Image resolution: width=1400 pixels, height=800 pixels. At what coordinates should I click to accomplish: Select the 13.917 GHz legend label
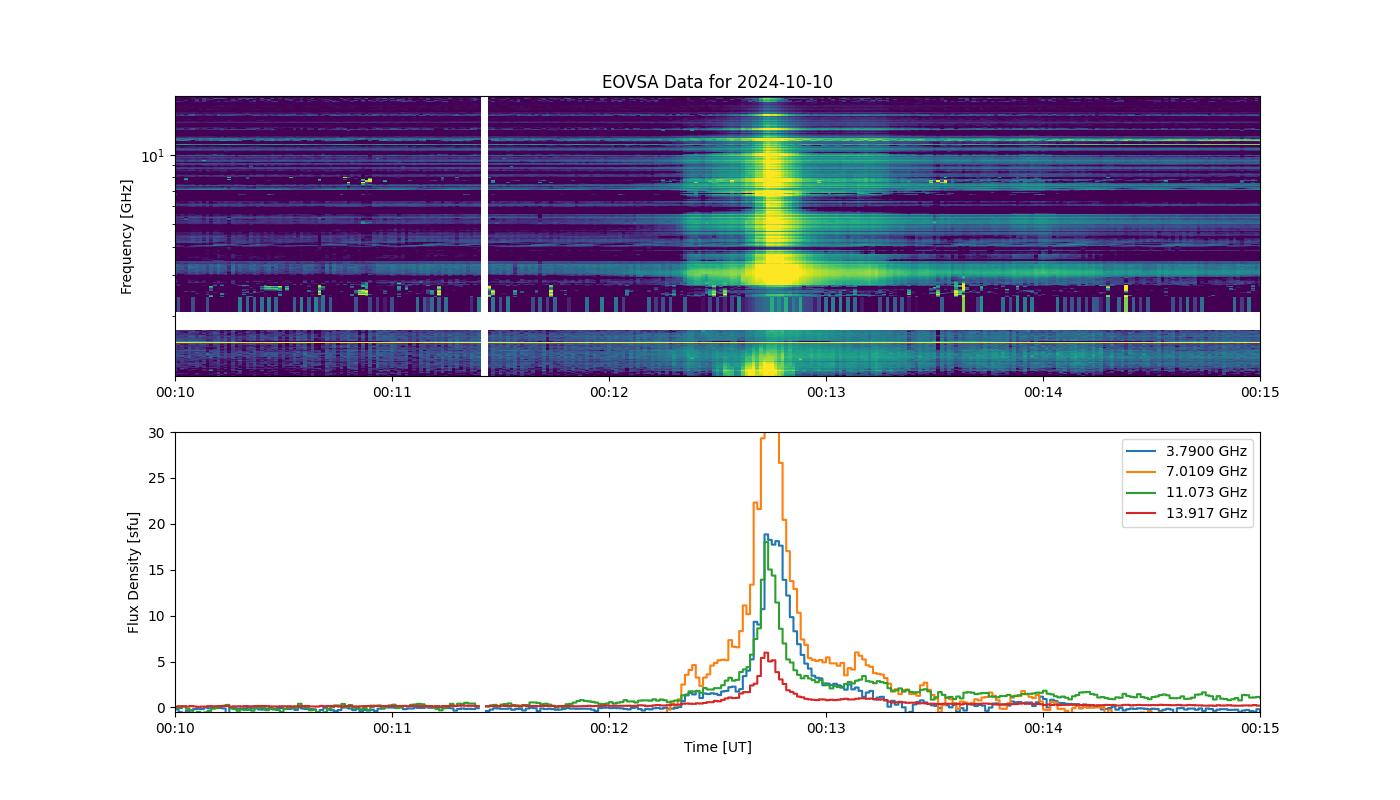click(1207, 514)
